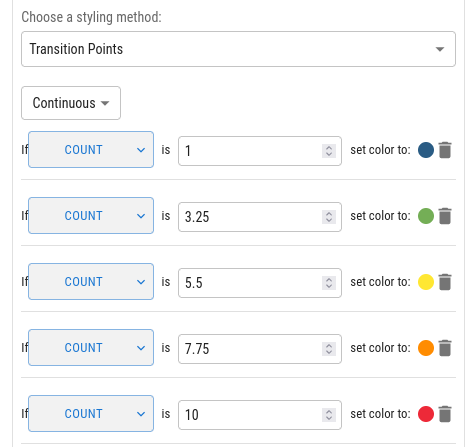Viewport: 468px width, 447px height.
Task: Click the spinner arrows on the 10 field
Action: coord(329,415)
